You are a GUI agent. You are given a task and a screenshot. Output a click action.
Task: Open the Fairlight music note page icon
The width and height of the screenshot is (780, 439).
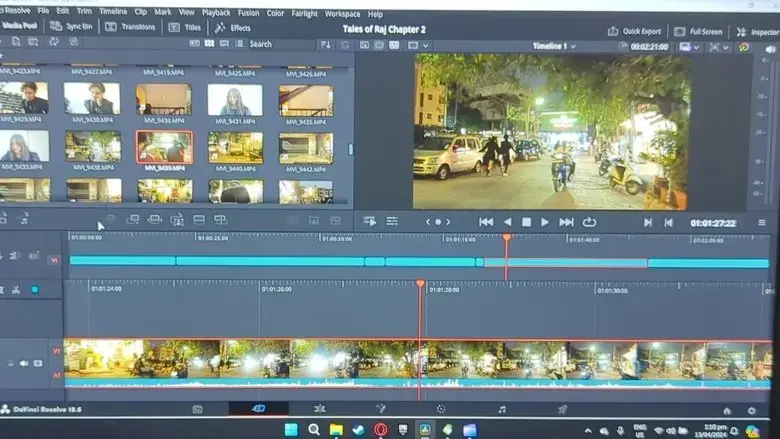coord(501,409)
